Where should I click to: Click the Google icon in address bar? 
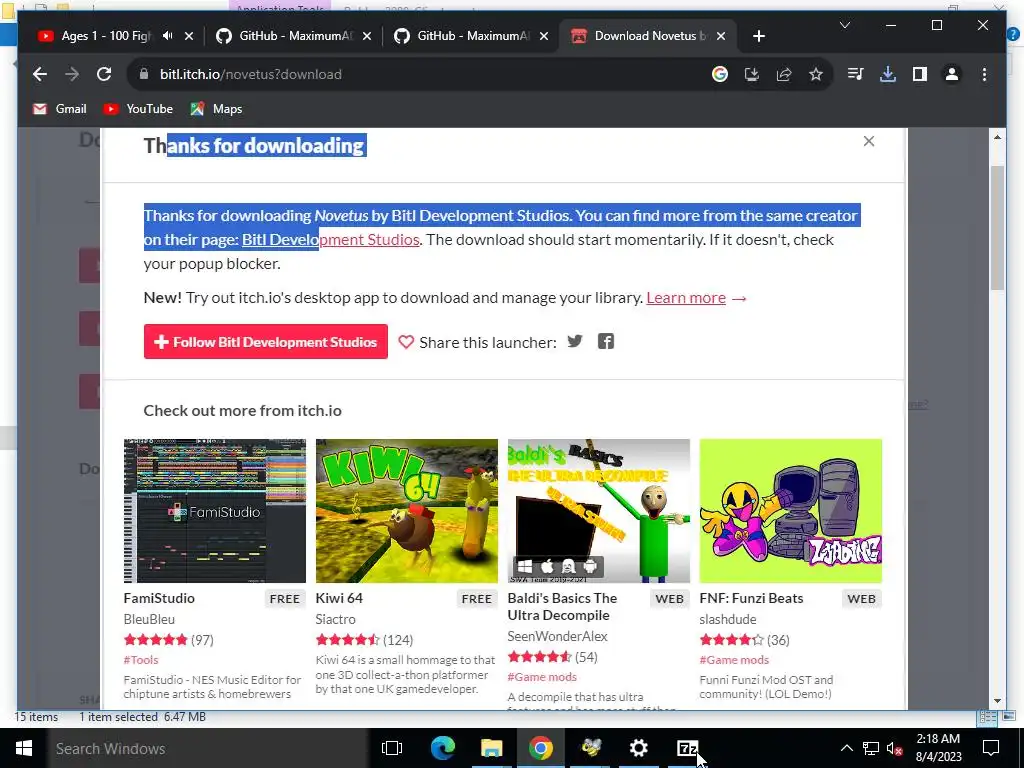tap(720, 74)
